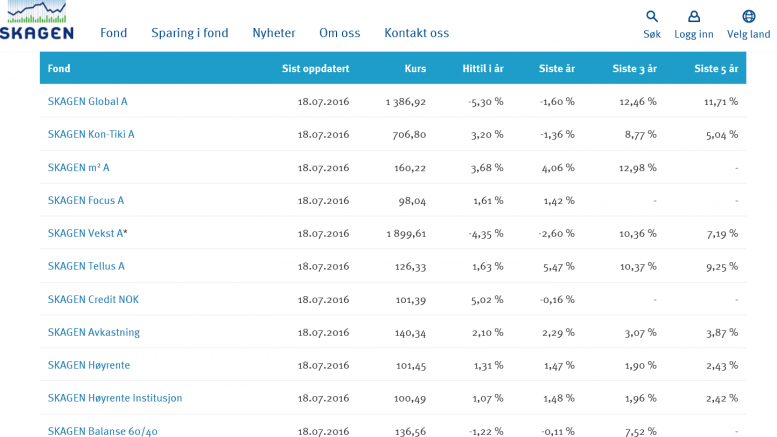The width and height of the screenshot is (777, 437).
Task: Open SKAGEN Høyrente Institusjon fund
Action: [115, 398]
